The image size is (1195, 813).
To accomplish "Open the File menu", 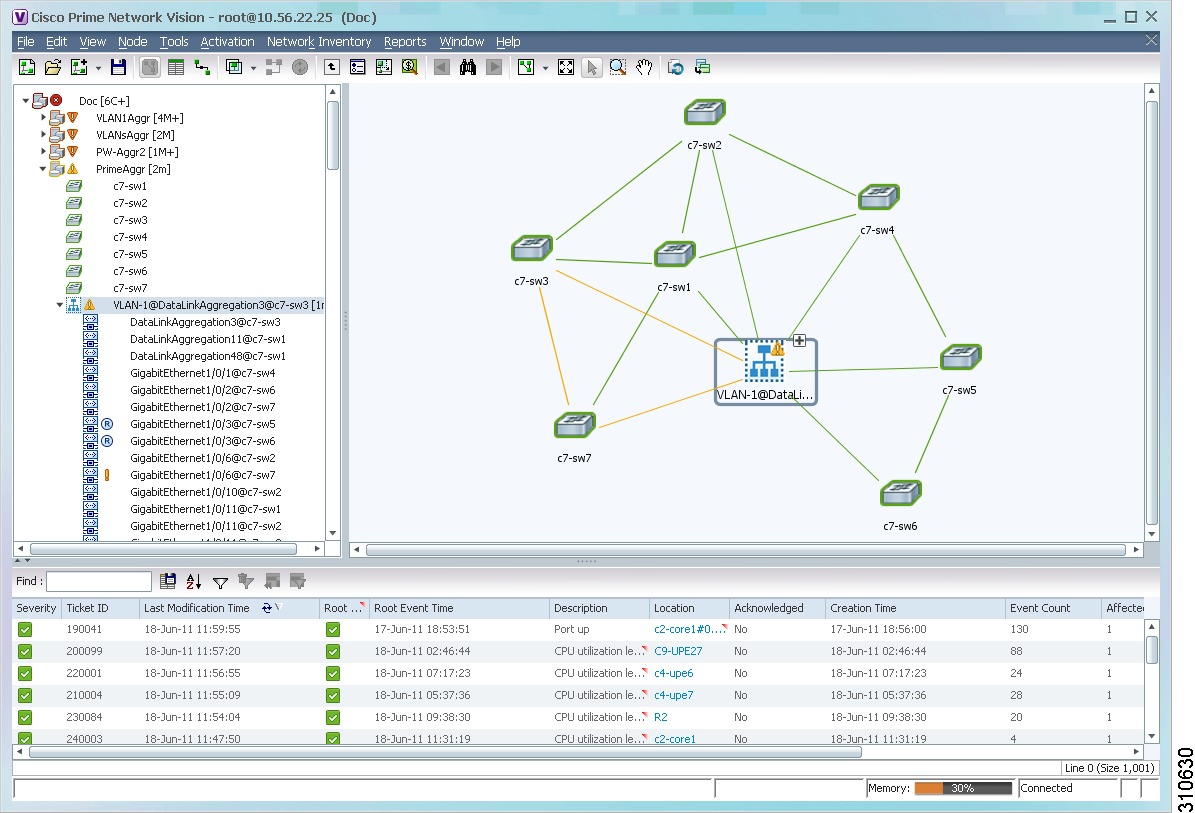I will (x=25, y=42).
